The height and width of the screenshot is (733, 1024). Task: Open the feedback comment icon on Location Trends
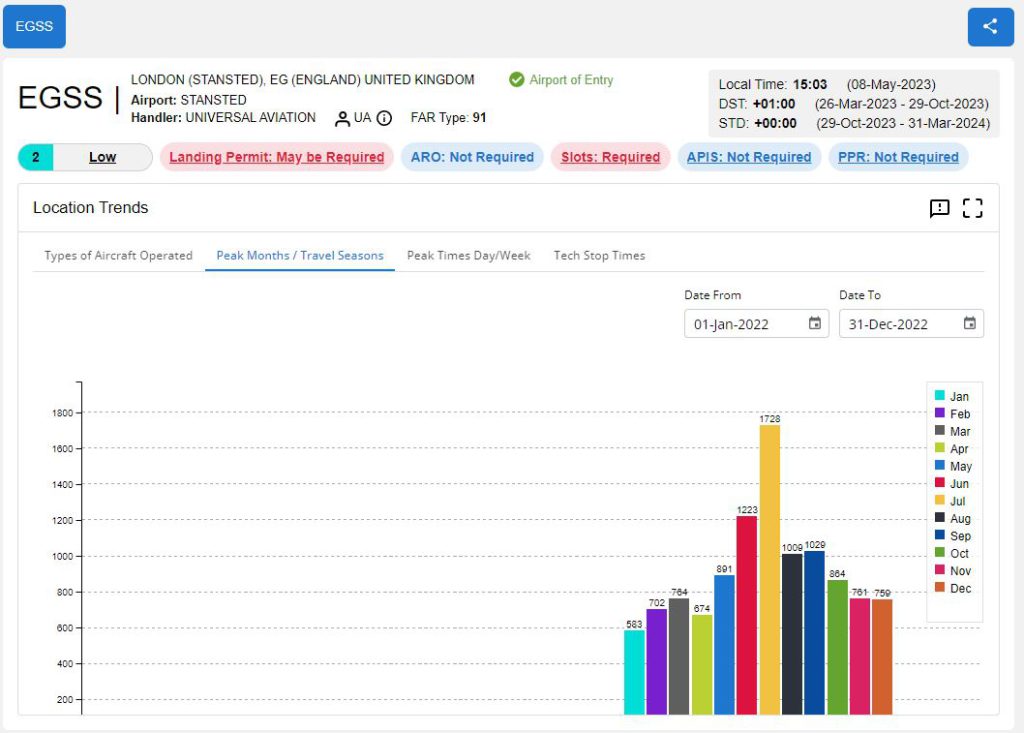coord(939,209)
